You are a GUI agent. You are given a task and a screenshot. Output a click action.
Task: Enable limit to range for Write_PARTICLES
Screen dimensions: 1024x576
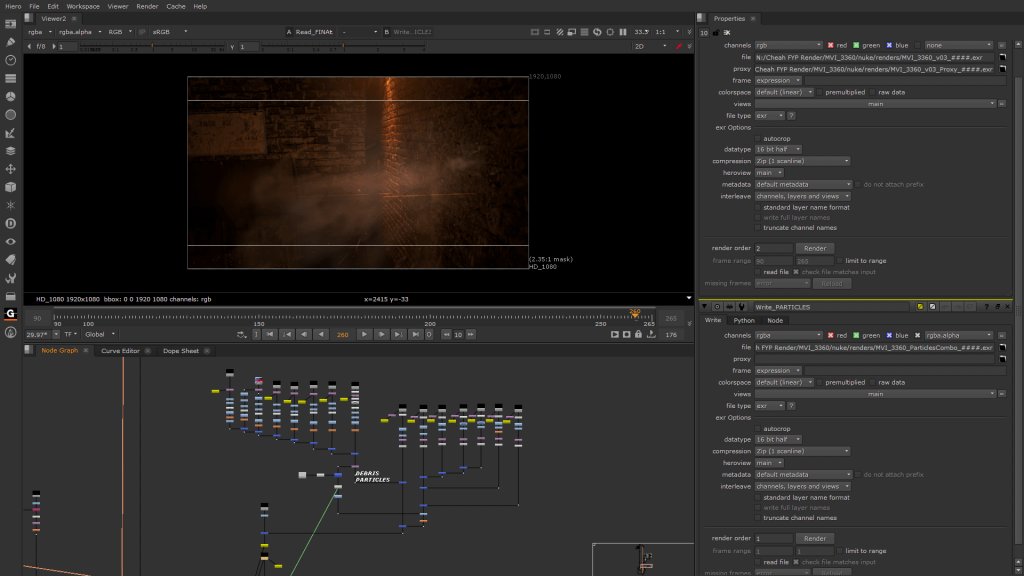839,550
